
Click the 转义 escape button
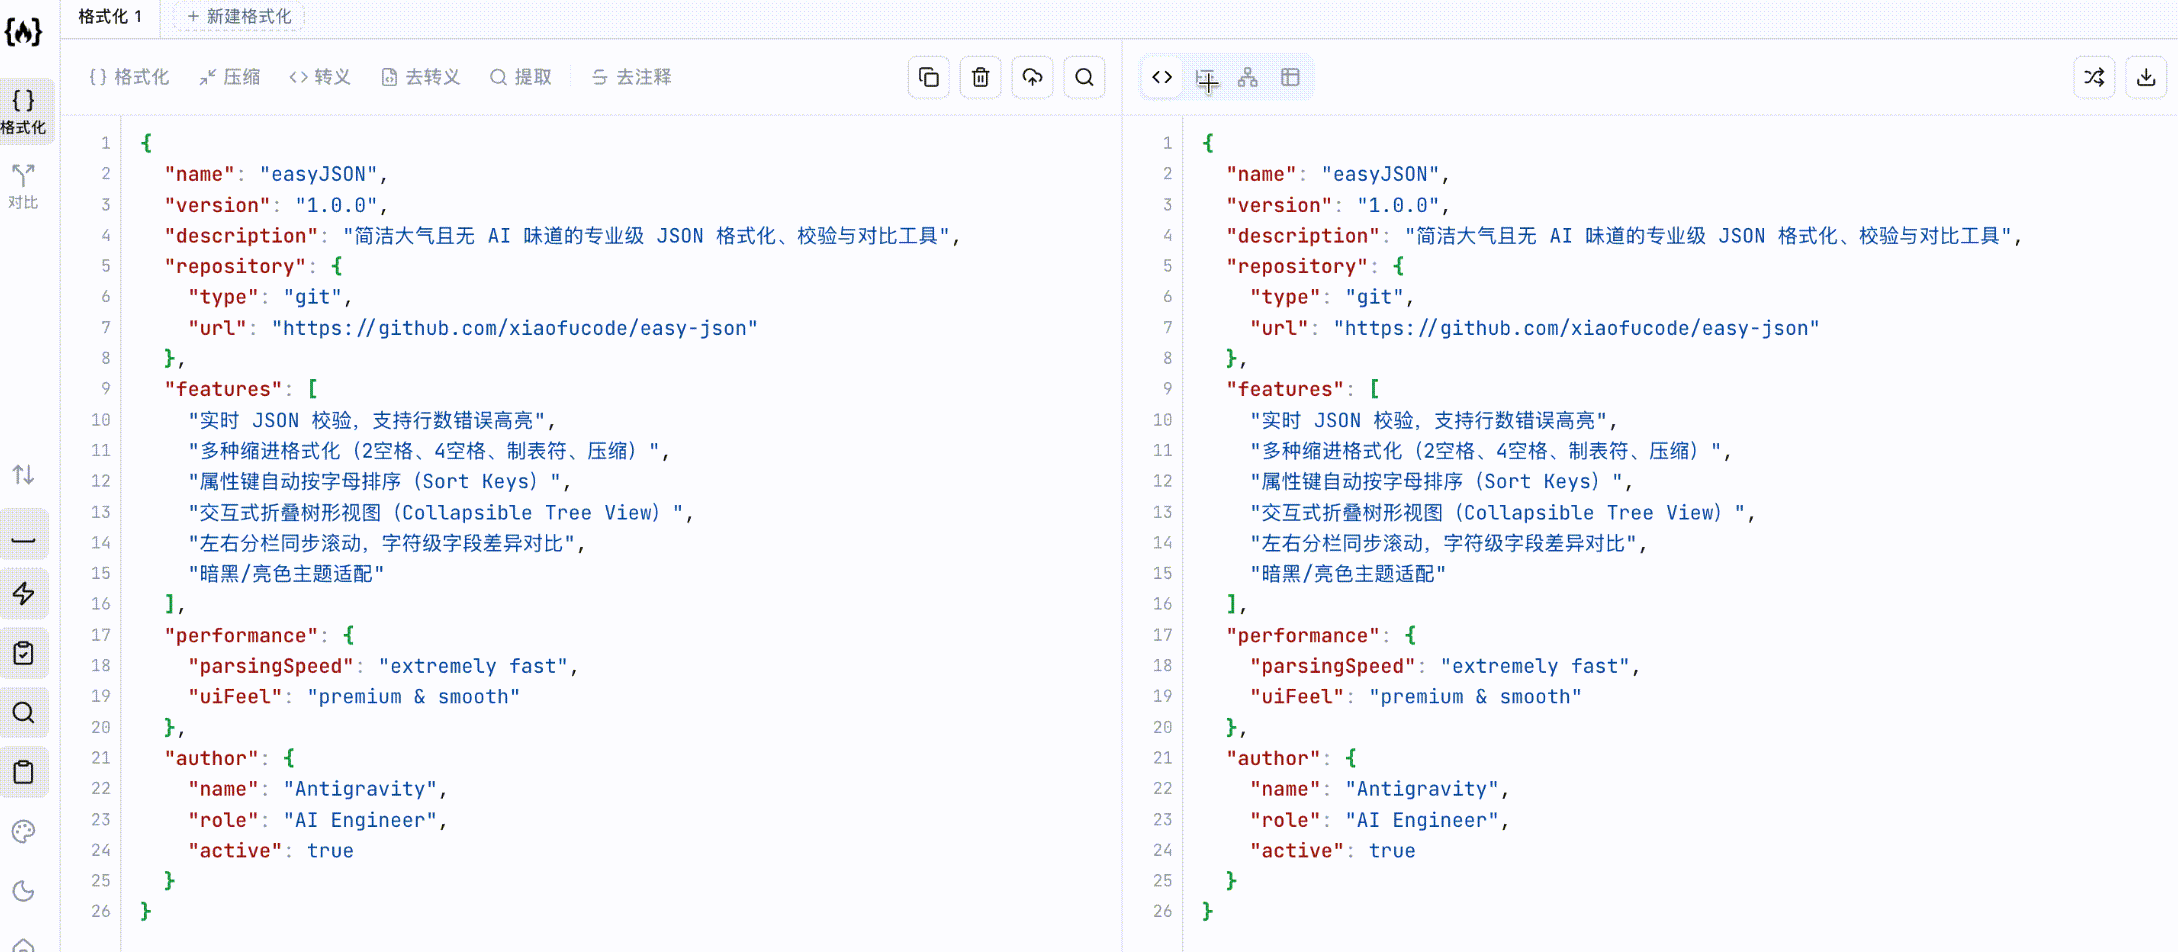(x=320, y=77)
